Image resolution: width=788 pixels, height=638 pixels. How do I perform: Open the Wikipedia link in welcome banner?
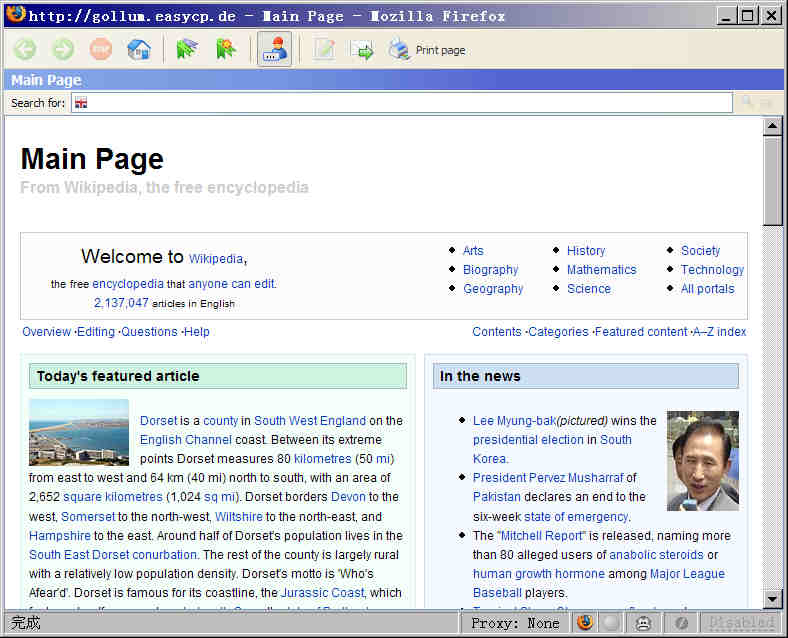coord(216,259)
